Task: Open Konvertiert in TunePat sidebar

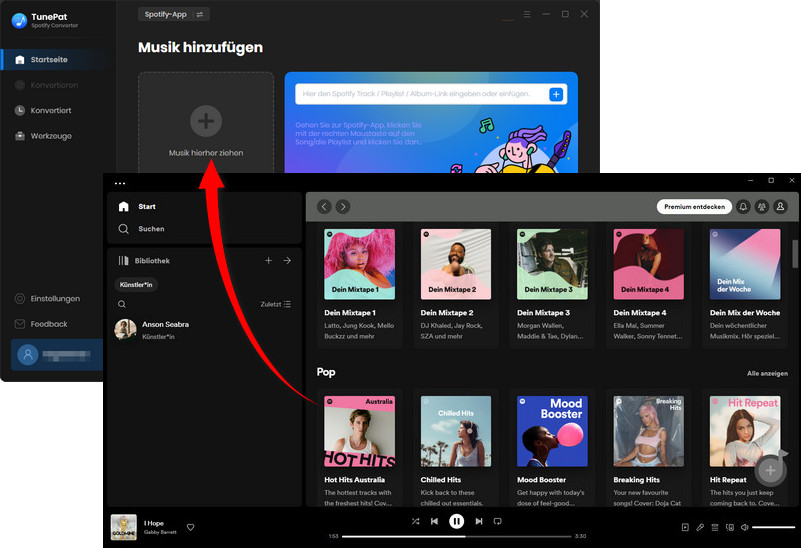Action: point(51,110)
